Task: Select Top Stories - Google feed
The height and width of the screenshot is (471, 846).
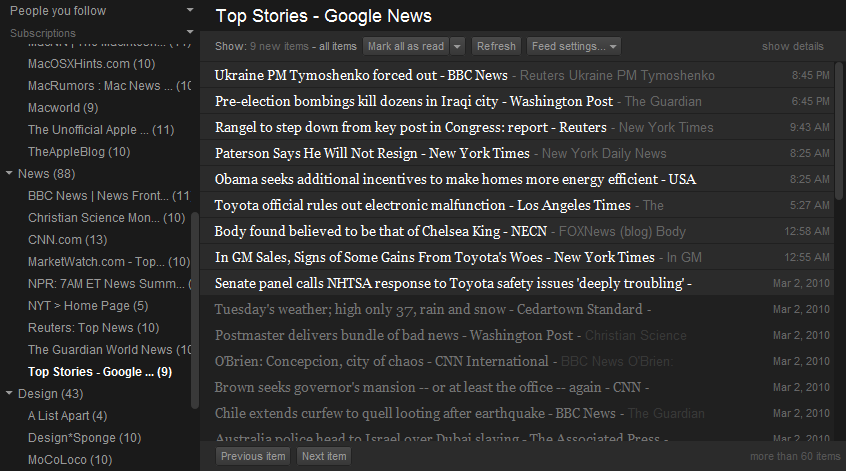Action: coord(100,372)
